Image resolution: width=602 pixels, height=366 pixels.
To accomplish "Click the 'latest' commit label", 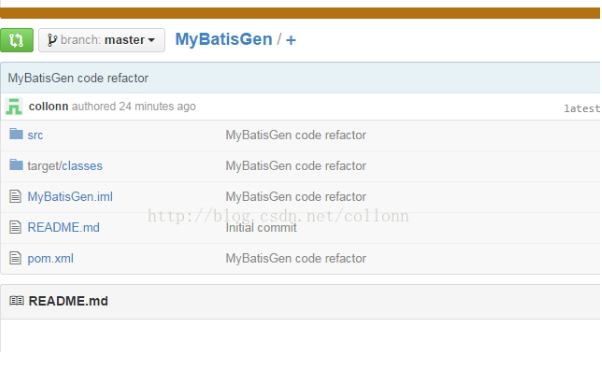I will point(582,109).
